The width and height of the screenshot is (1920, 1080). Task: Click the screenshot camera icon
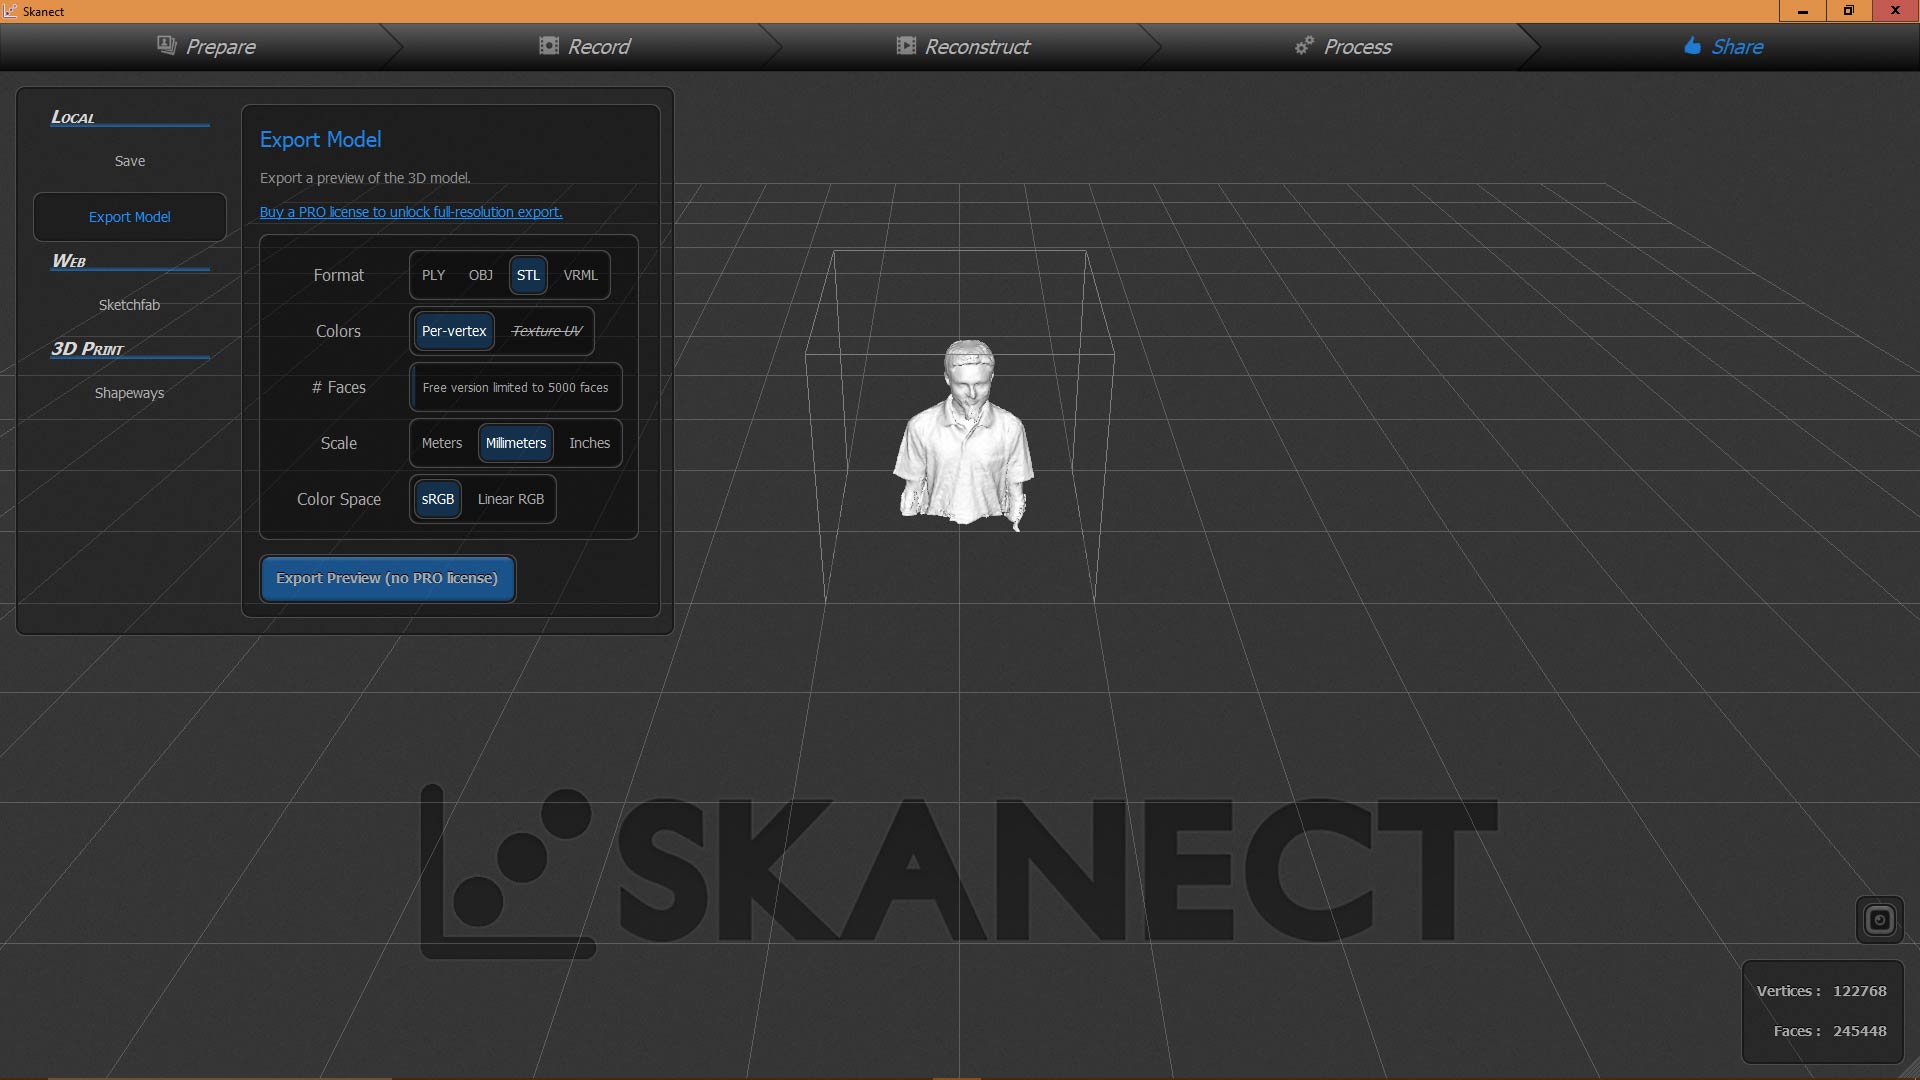pos(1880,920)
